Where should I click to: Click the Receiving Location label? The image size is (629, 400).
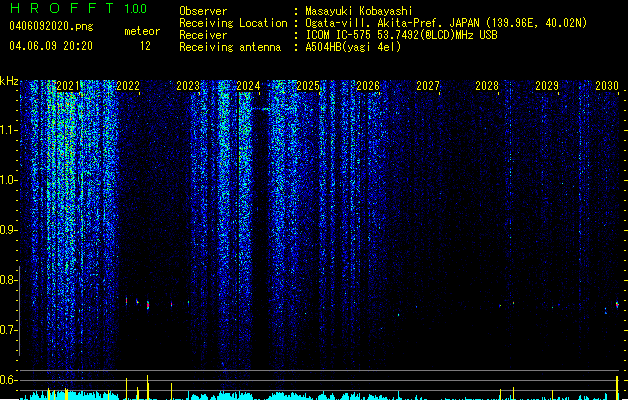pos(233,23)
